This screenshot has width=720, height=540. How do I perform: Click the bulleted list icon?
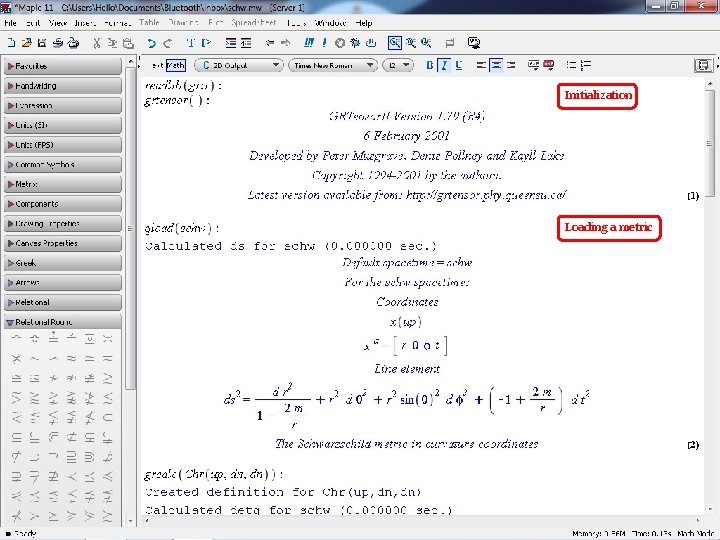571,65
